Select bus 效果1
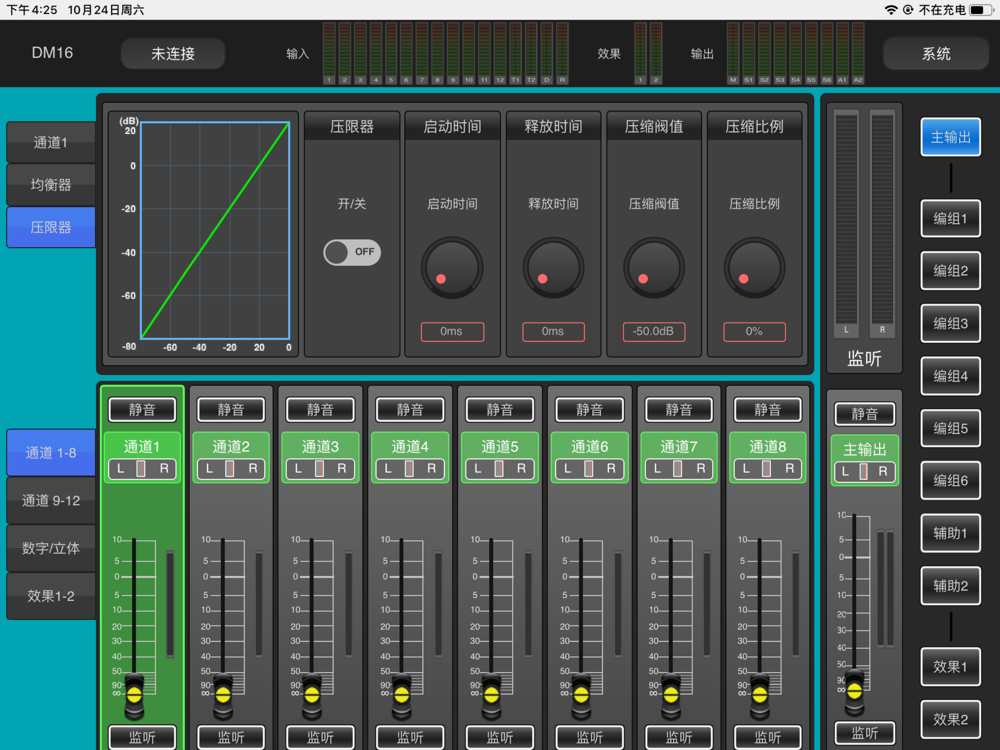Screen dimensions: 1000x750 (950, 667)
